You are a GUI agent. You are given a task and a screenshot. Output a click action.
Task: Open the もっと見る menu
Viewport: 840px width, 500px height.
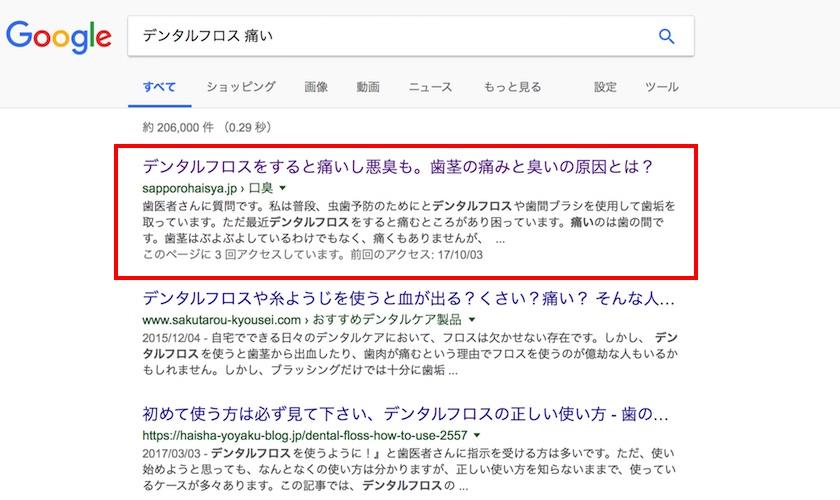coord(513,87)
